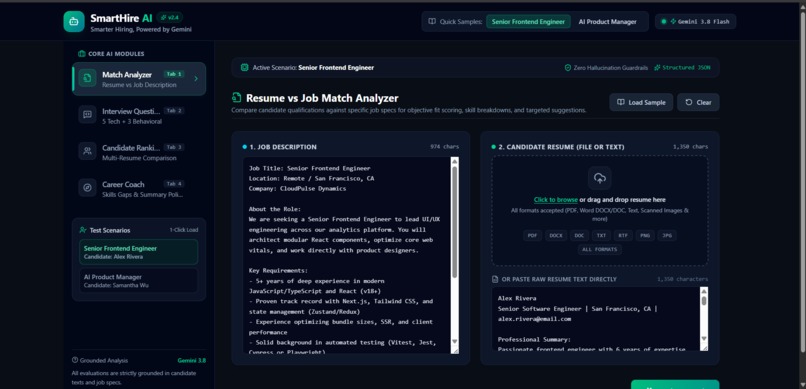
Task: Click the Core AI Modules cube icon
Action: pos(81,53)
